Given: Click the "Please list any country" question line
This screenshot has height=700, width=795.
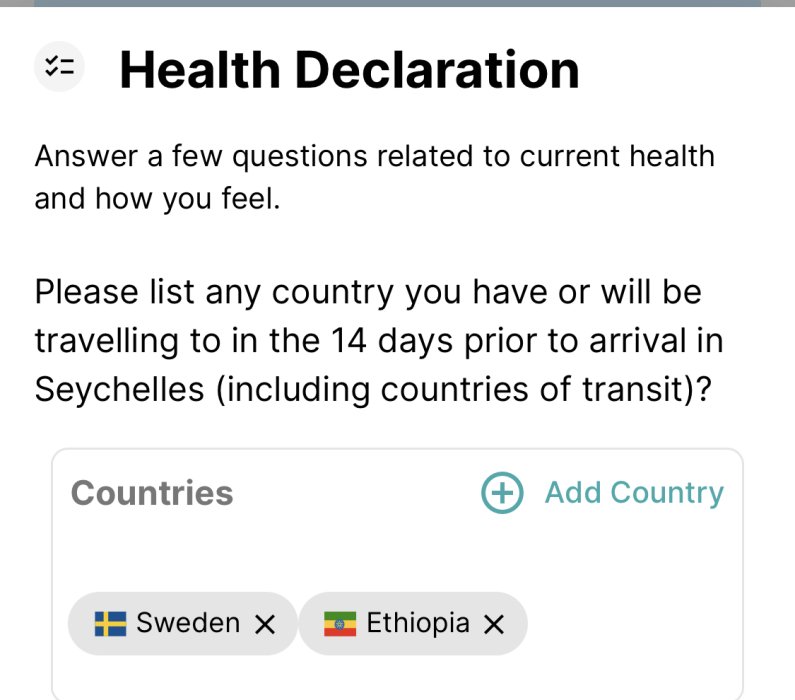Looking at the screenshot, I should pyautogui.click(x=368, y=293).
